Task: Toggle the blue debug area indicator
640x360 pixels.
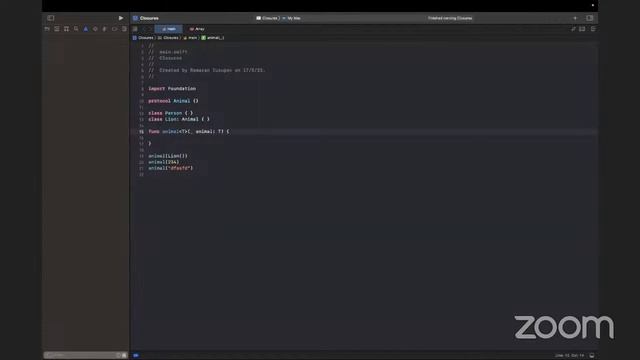Action: click(x=136, y=356)
